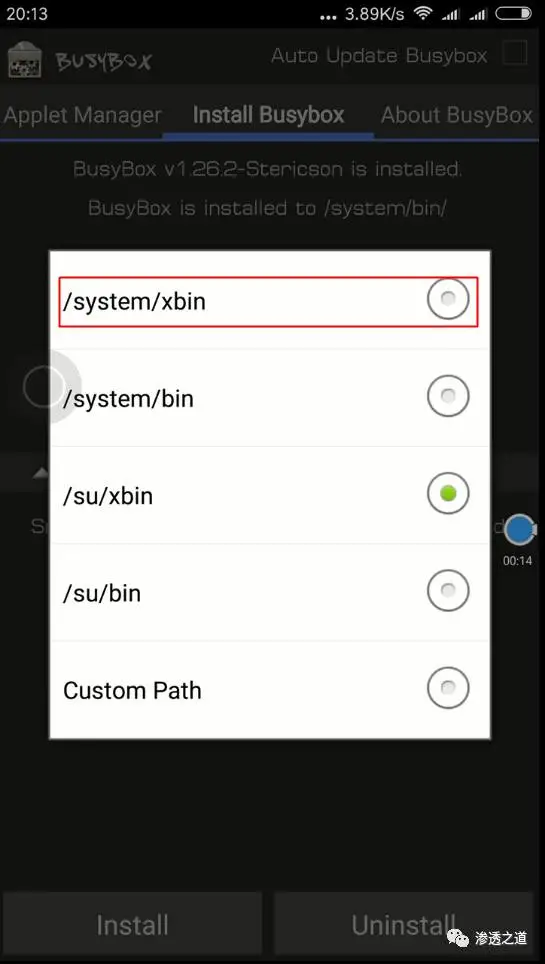Expand the small up-arrow behind the dialog
Screen dimensions: 545x964
click(x=41, y=473)
